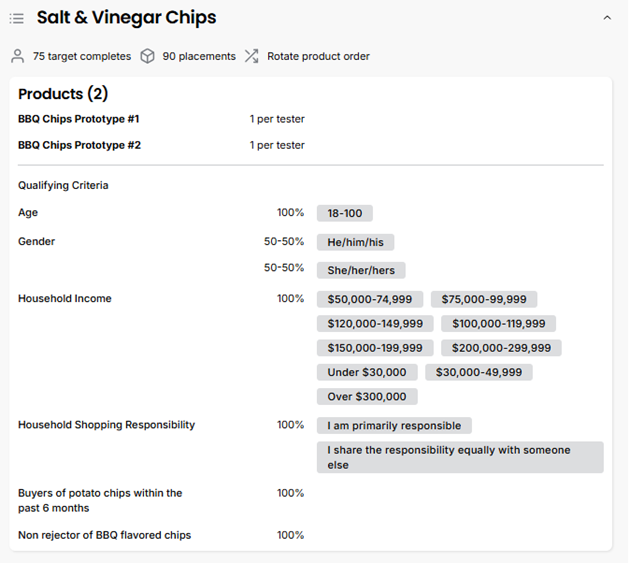Click the Products (2) heading
Image resolution: width=629 pixels, height=563 pixels.
(x=63, y=94)
